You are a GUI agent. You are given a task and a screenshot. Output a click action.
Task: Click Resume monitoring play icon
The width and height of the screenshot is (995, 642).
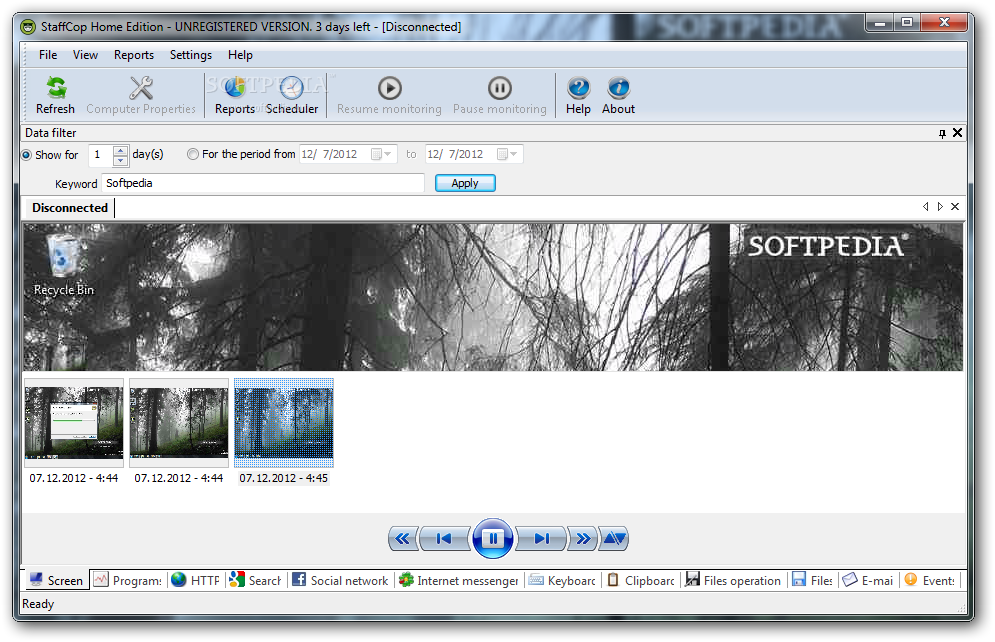click(x=390, y=88)
